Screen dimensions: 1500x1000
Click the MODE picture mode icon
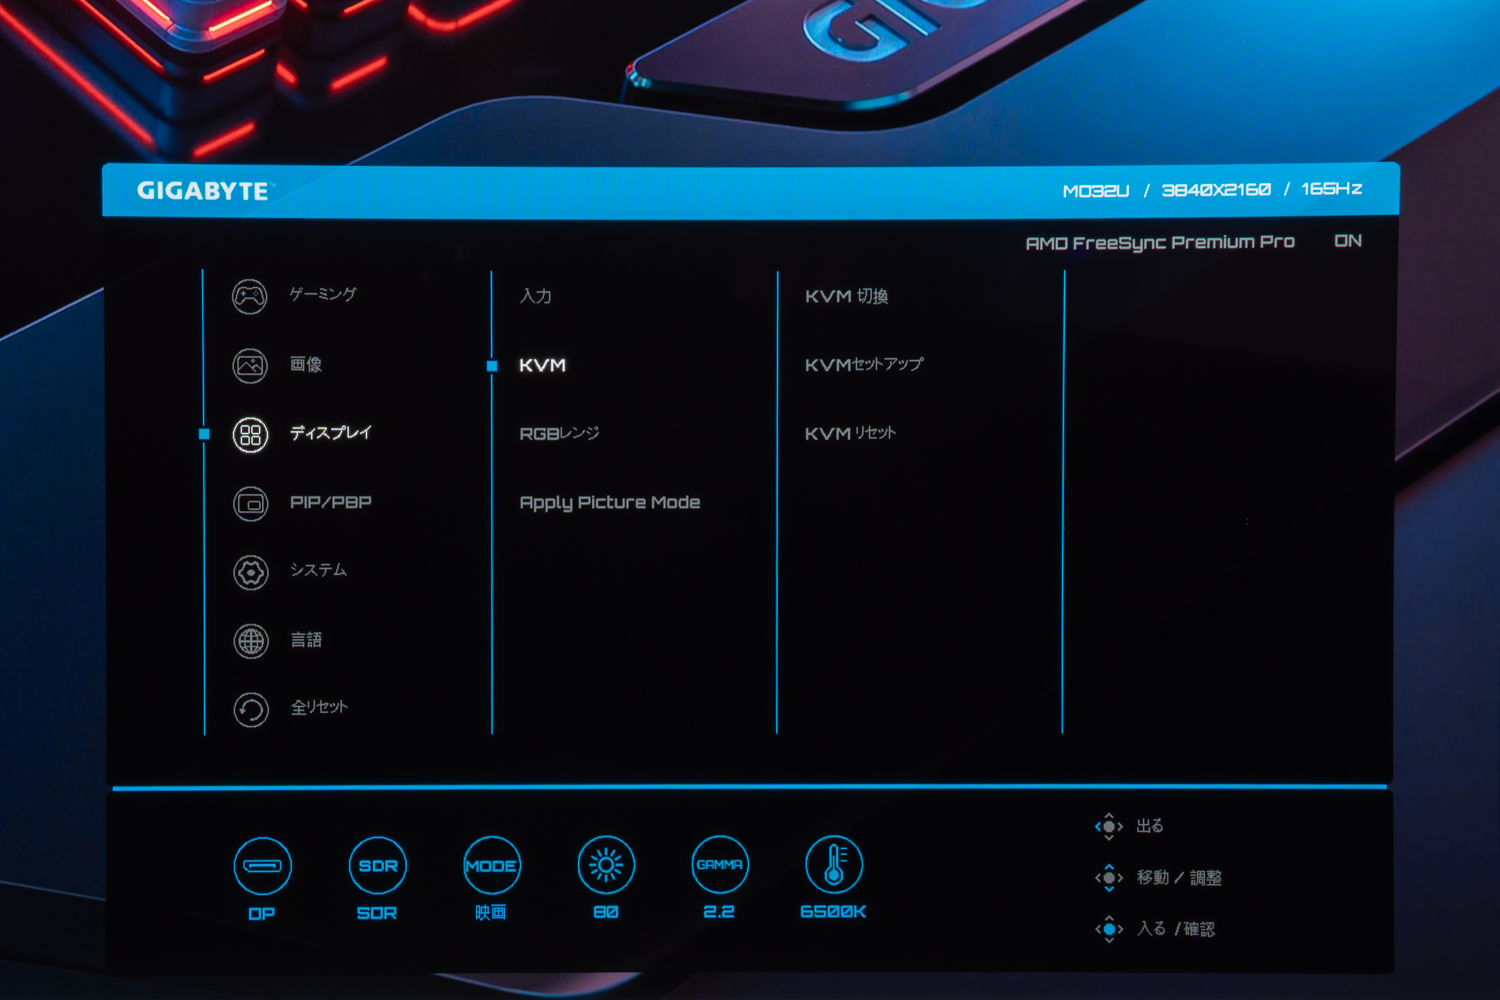pos(491,865)
